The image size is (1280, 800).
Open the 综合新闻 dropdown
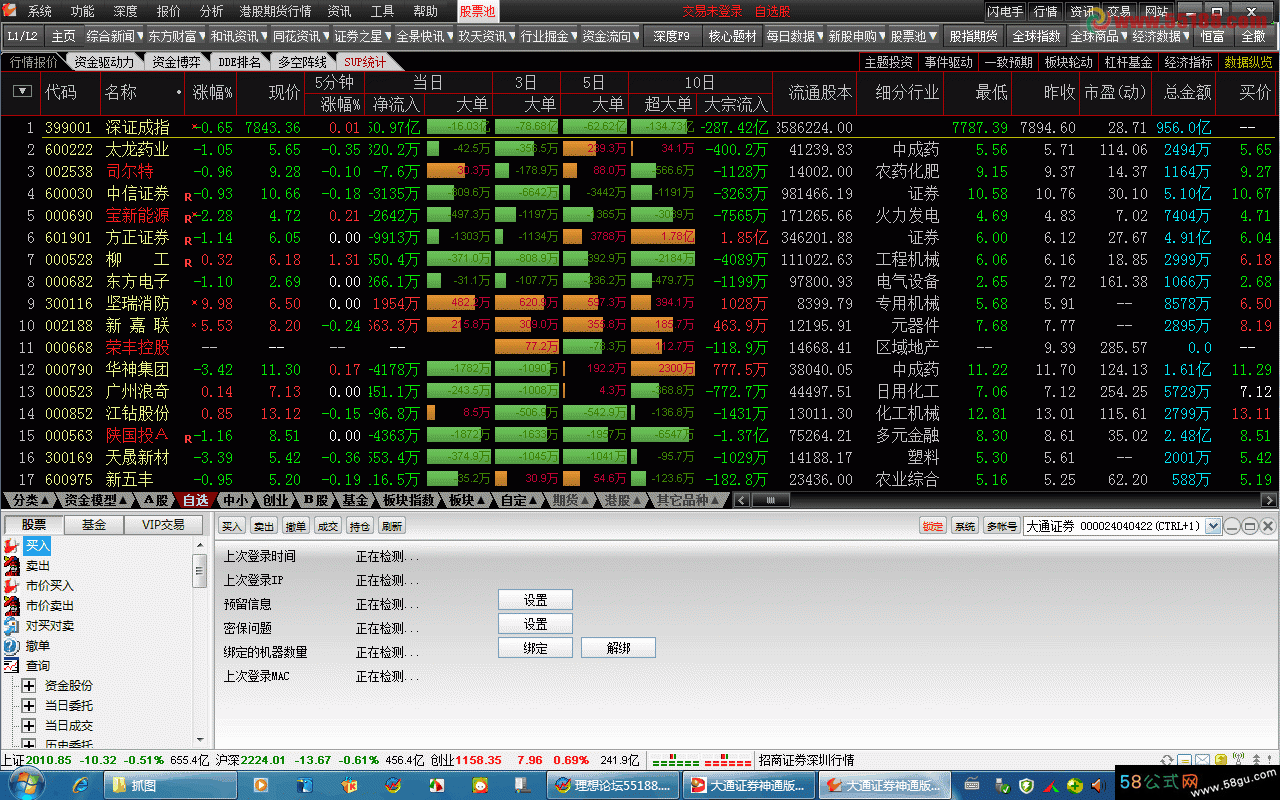pyautogui.click(x=115, y=36)
